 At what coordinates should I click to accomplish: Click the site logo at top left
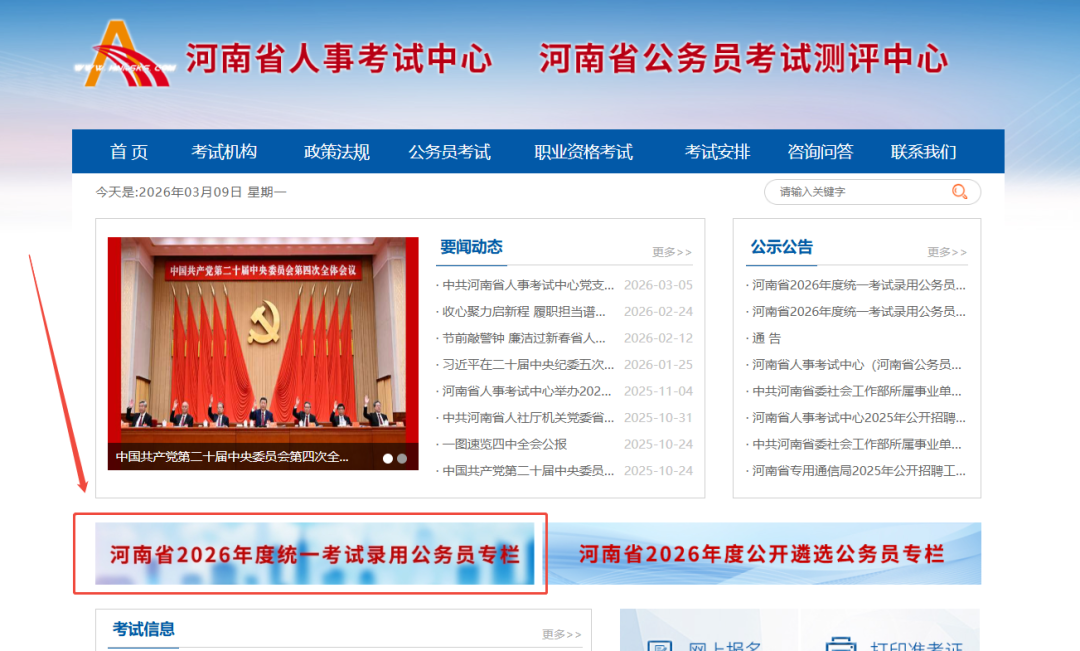pos(125,55)
